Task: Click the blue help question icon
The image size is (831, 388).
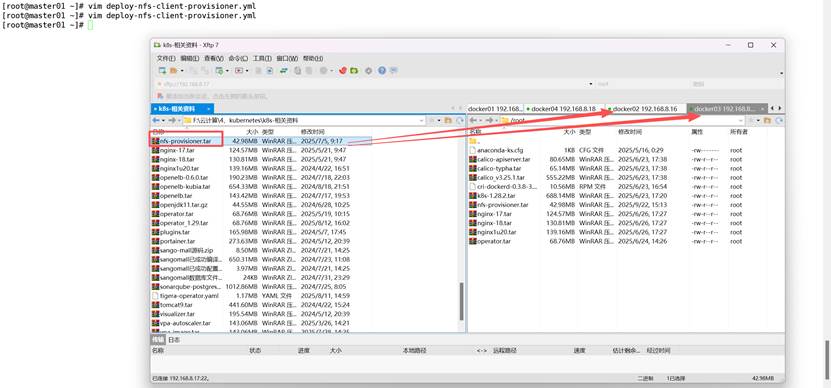Action: click(x=382, y=70)
